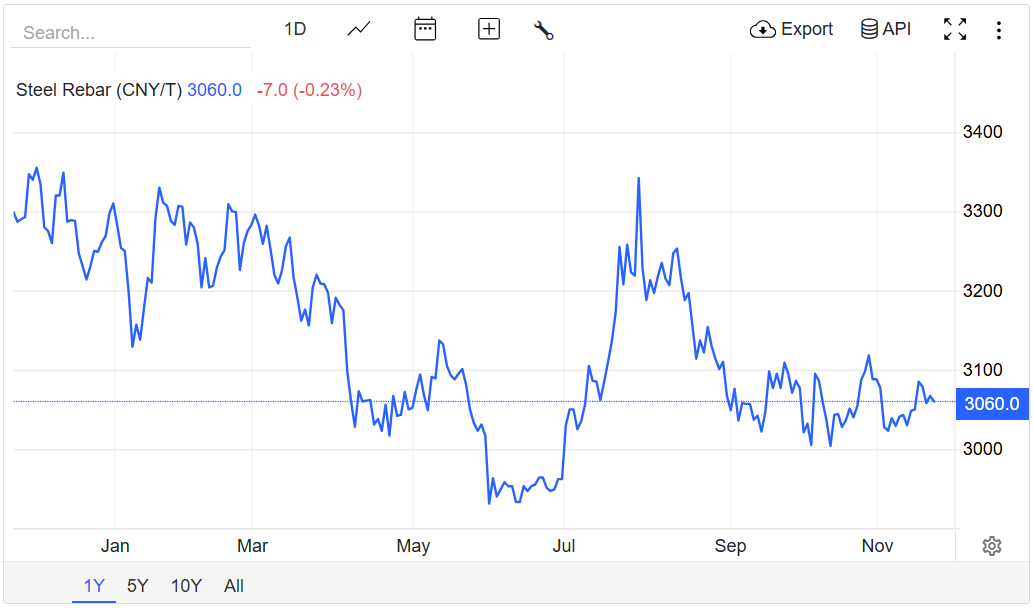Click the plus compare/add indicator icon

coord(489,29)
